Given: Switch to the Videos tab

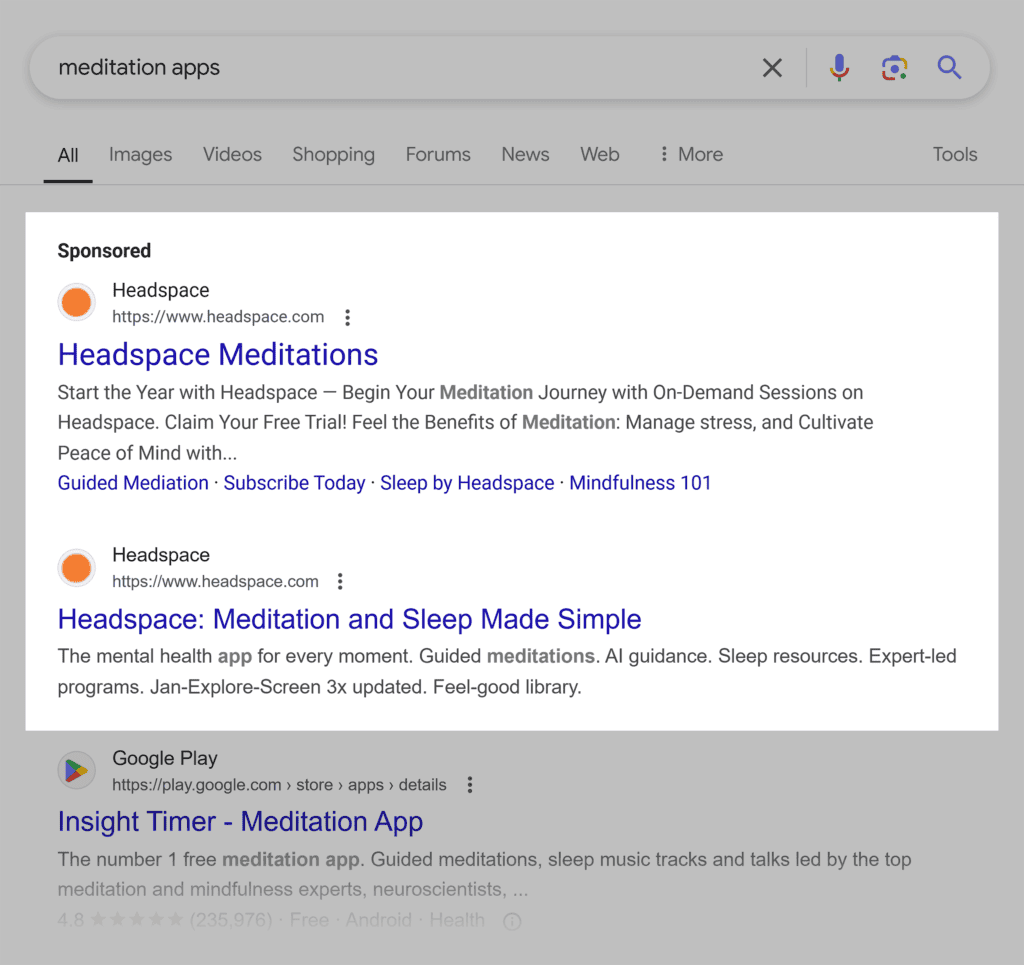Looking at the screenshot, I should tap(232, 154).
